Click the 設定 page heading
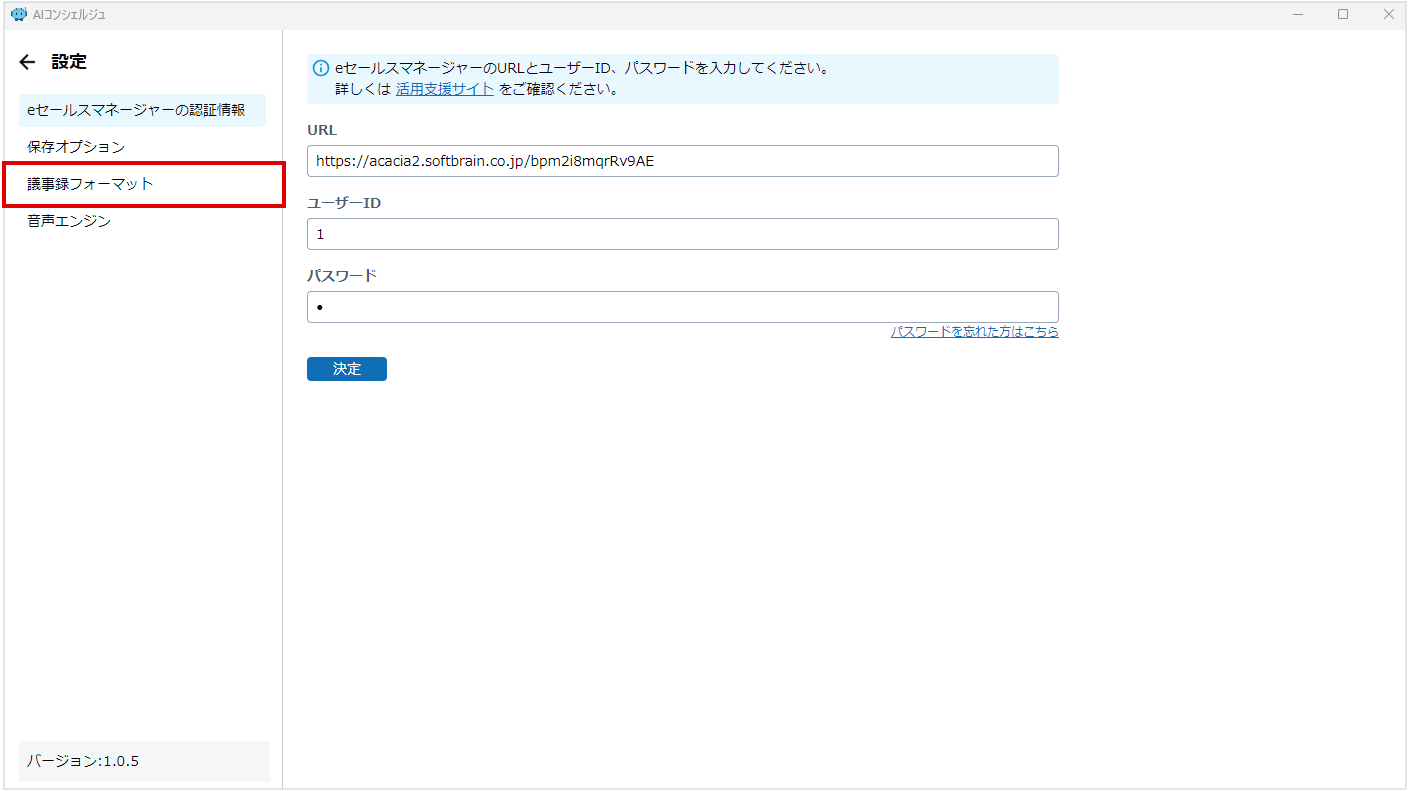The width and height of the screenshot is (1408, 791). pyautogui.click(x=69, y=62)
